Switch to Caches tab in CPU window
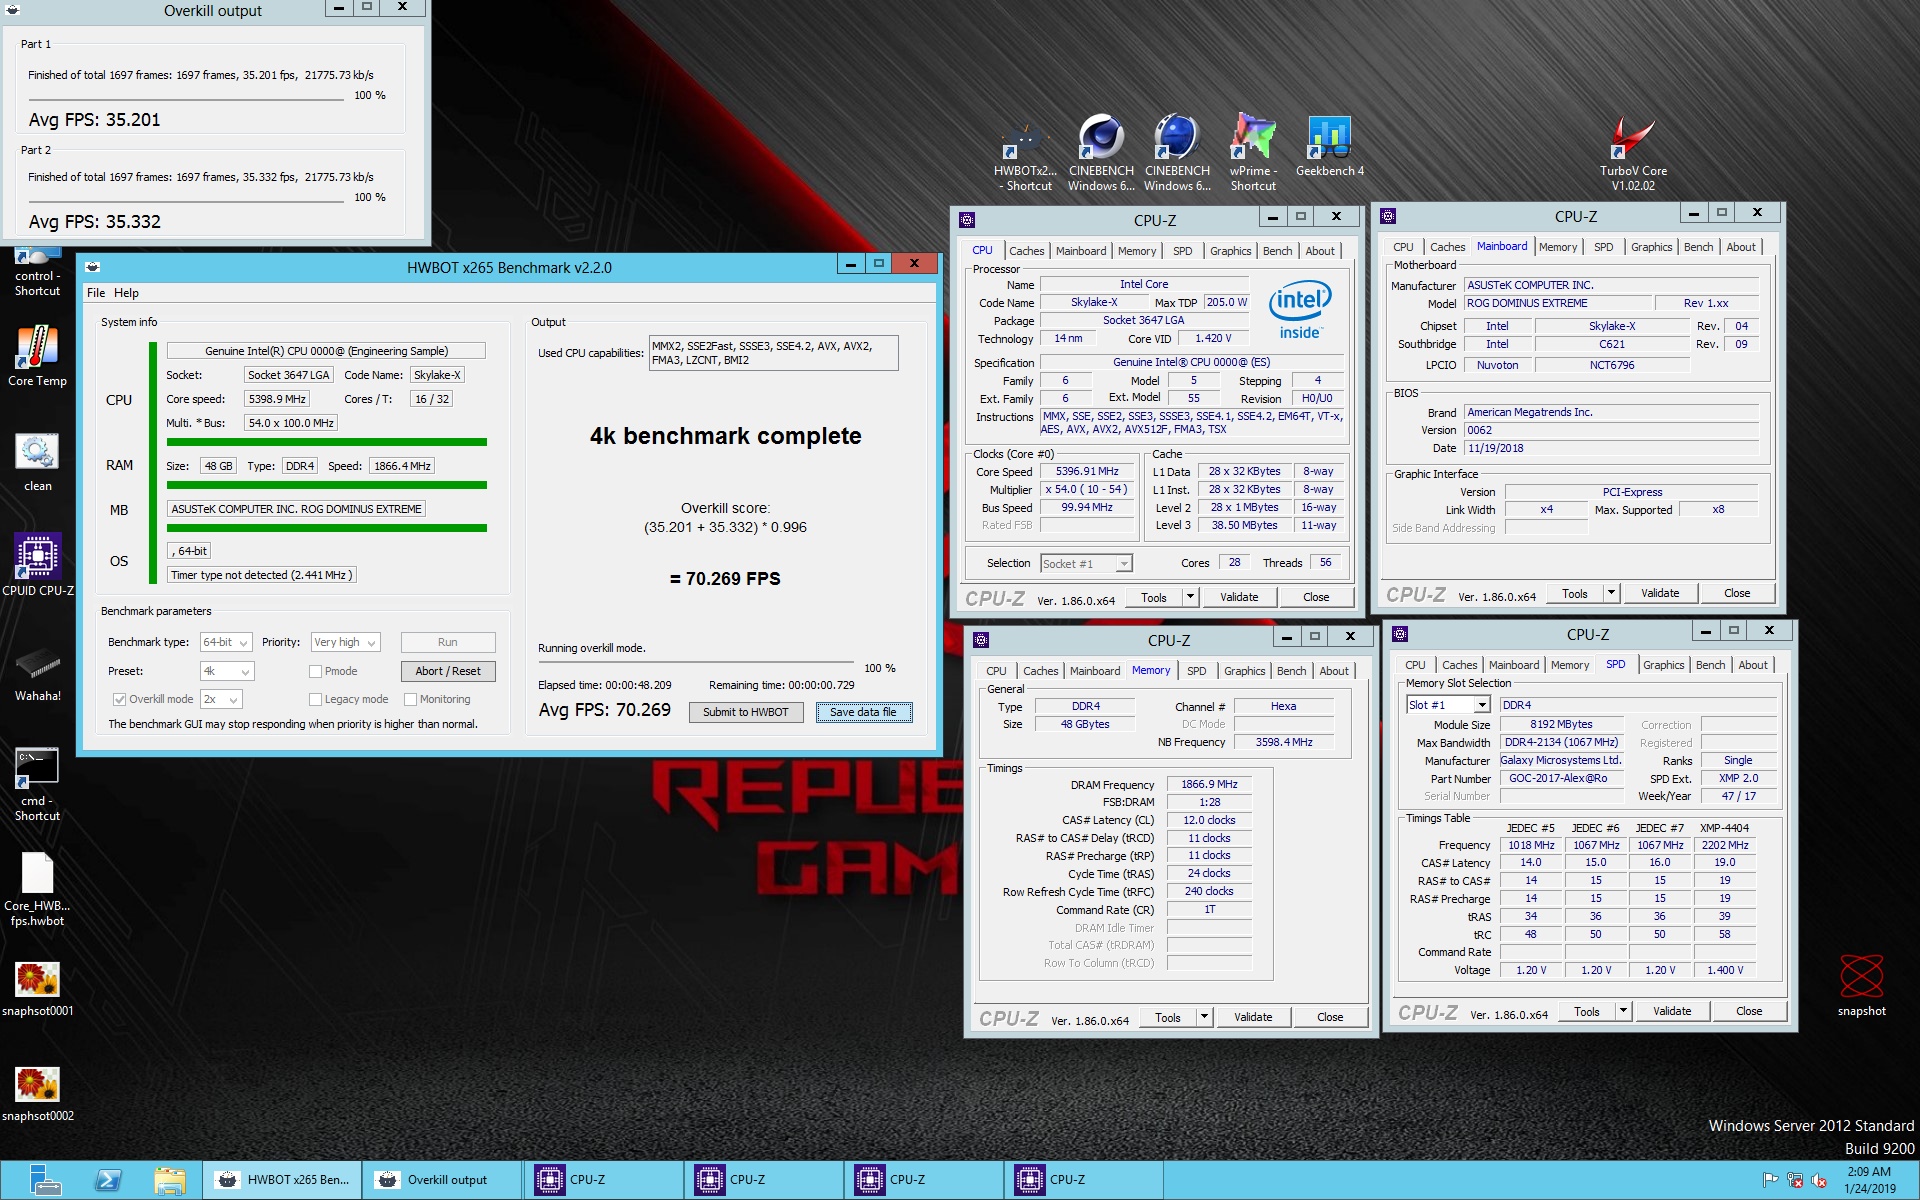Image resolution: width=1920 pixels, height=1200 pixels. pos(1026,251)
